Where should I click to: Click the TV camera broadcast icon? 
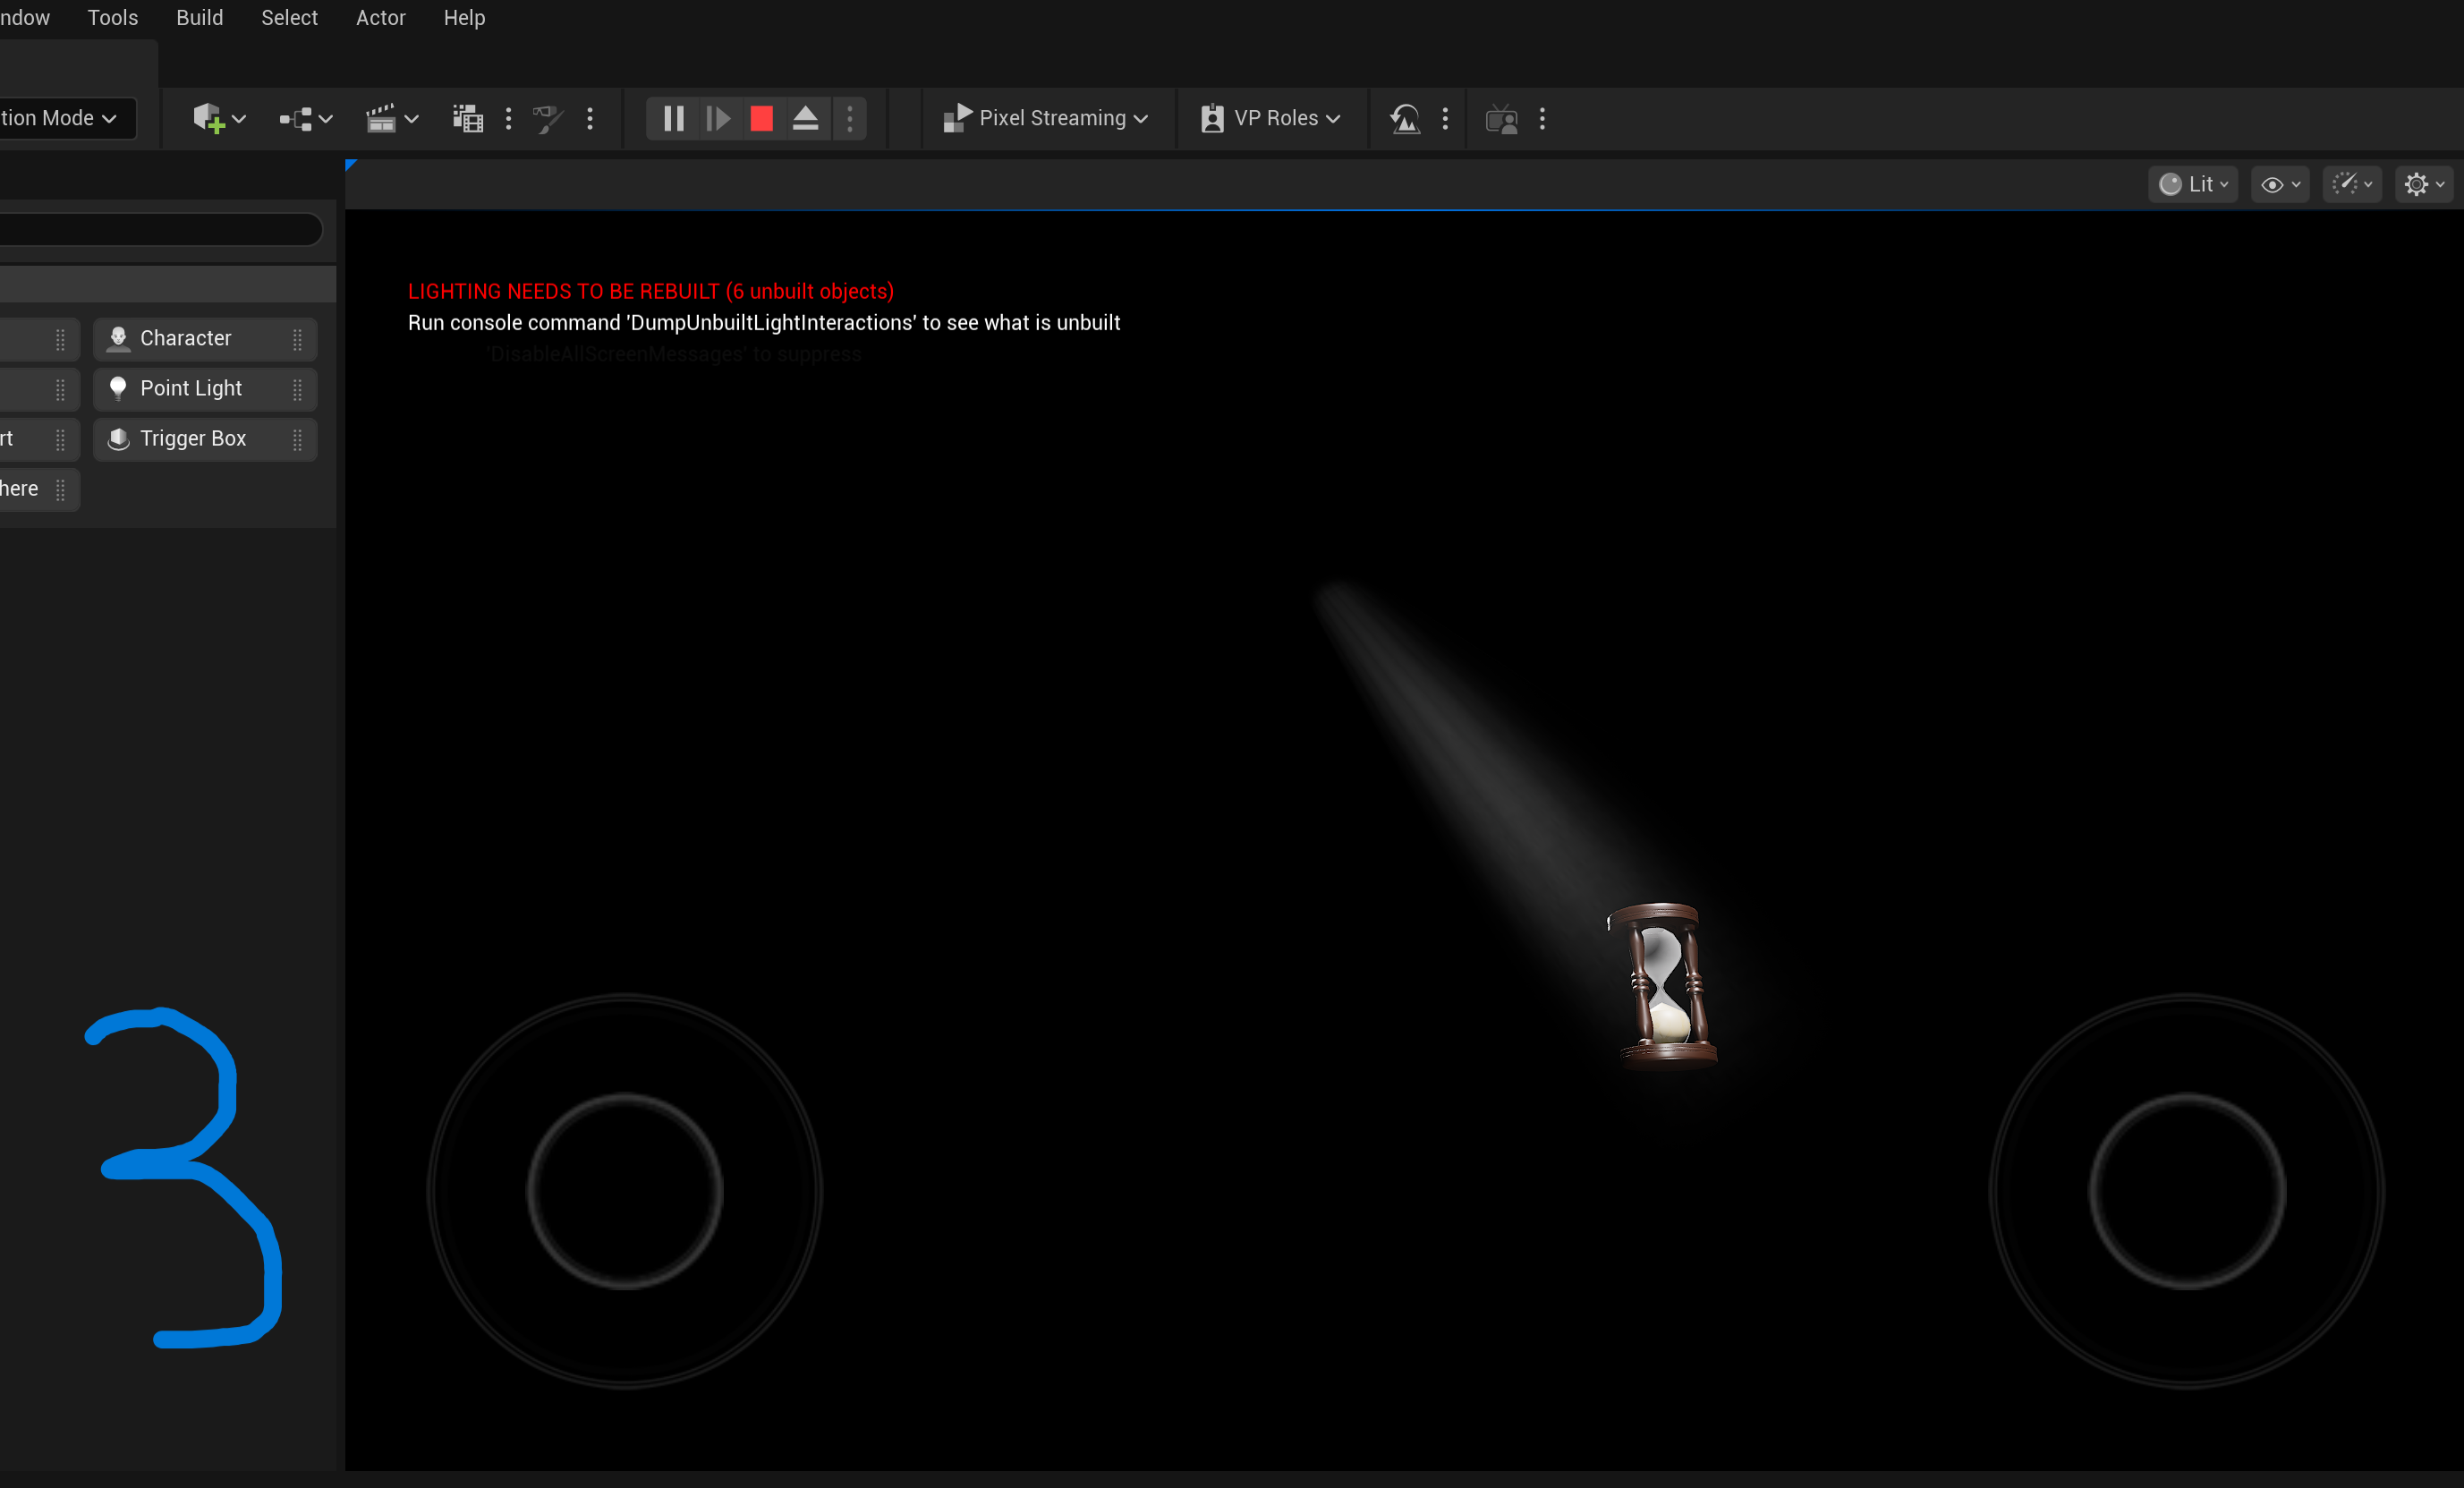pos(1502,119)
